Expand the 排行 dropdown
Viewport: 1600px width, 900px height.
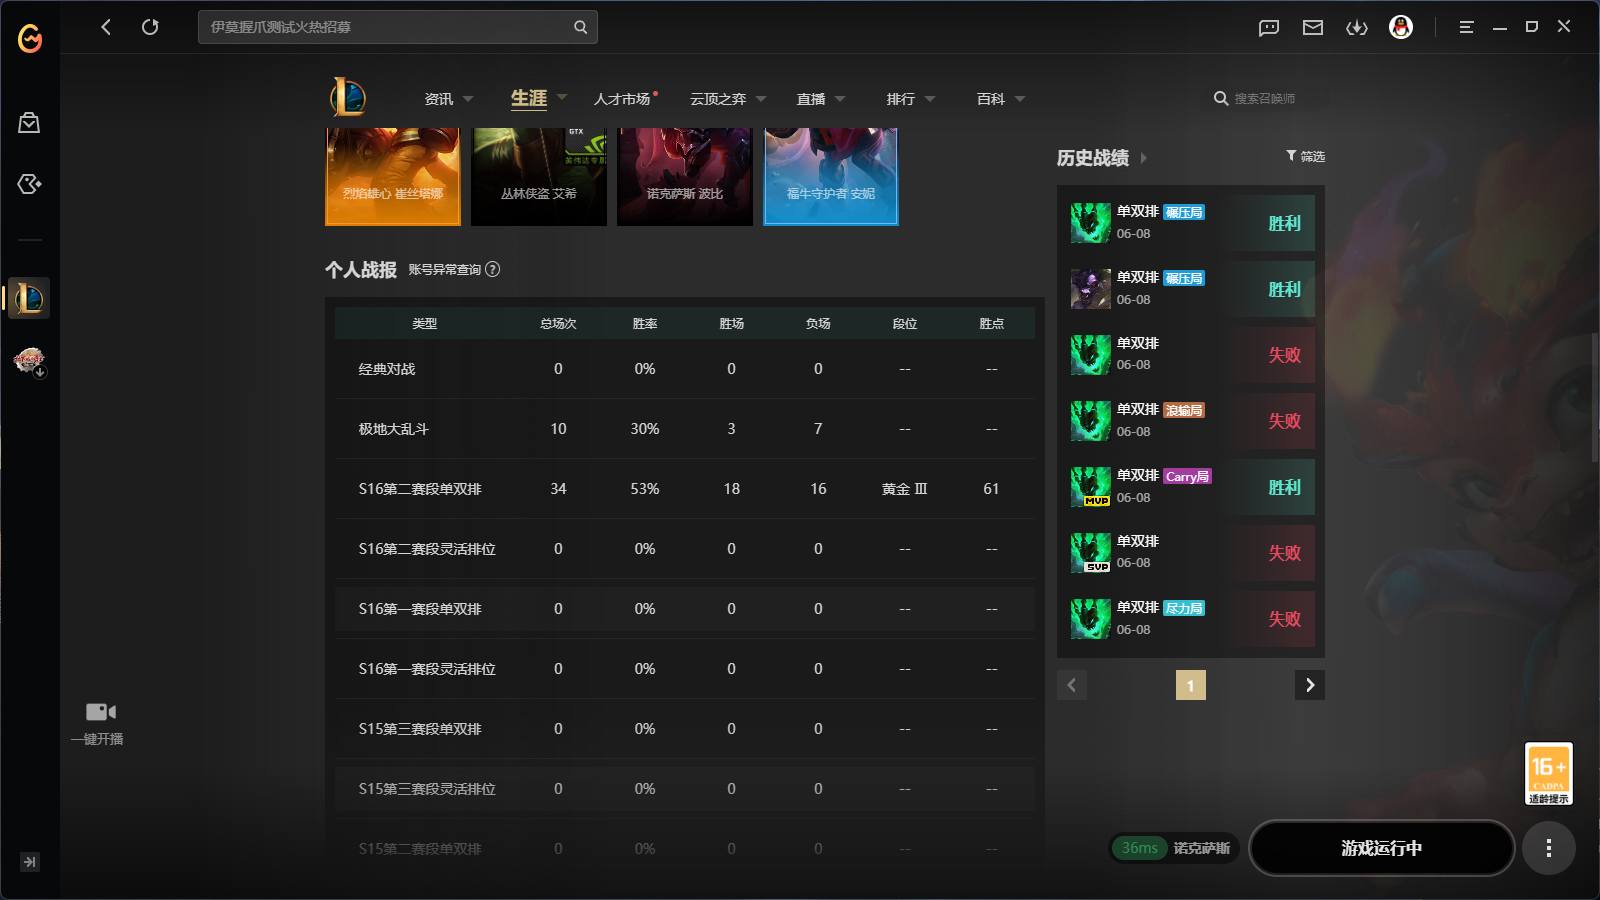930,99
